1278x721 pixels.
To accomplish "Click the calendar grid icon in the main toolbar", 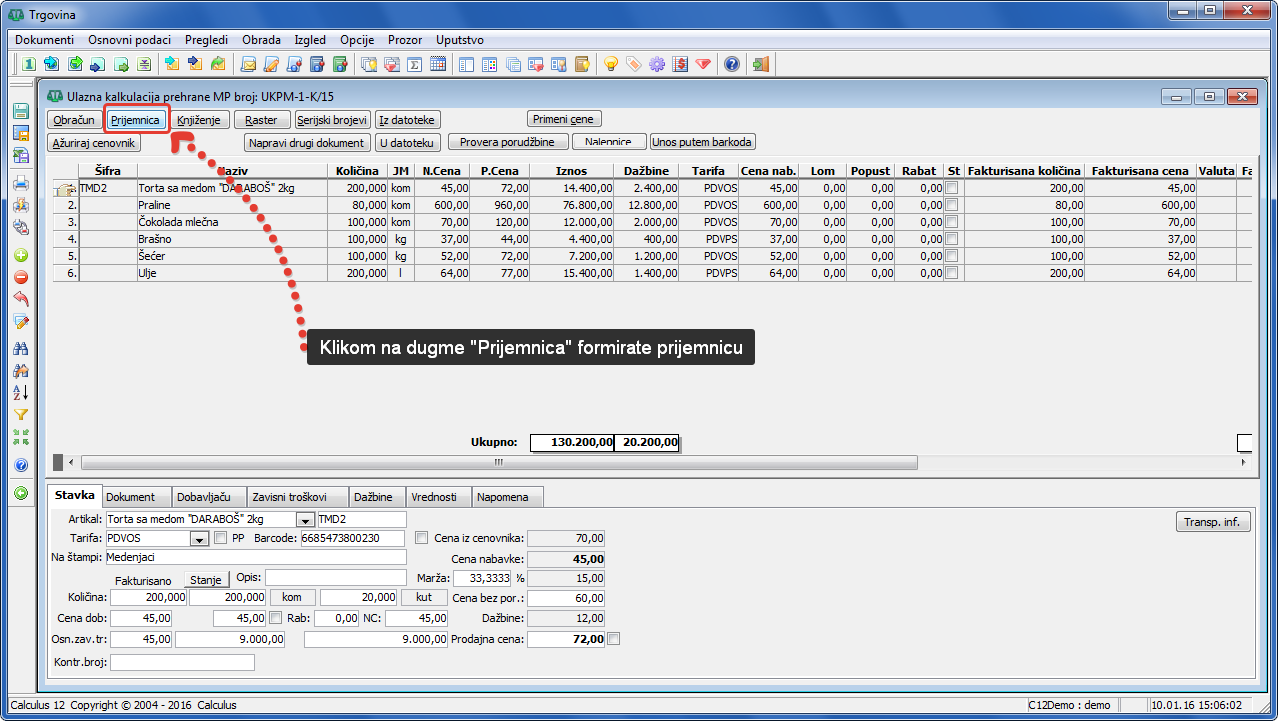I will [438, 64].
